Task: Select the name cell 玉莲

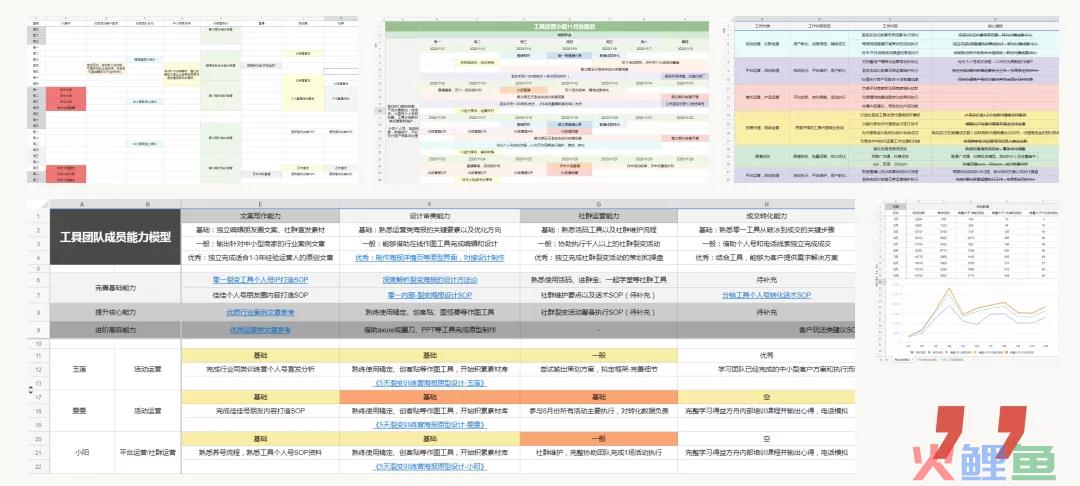Action: tap(81, 369)
